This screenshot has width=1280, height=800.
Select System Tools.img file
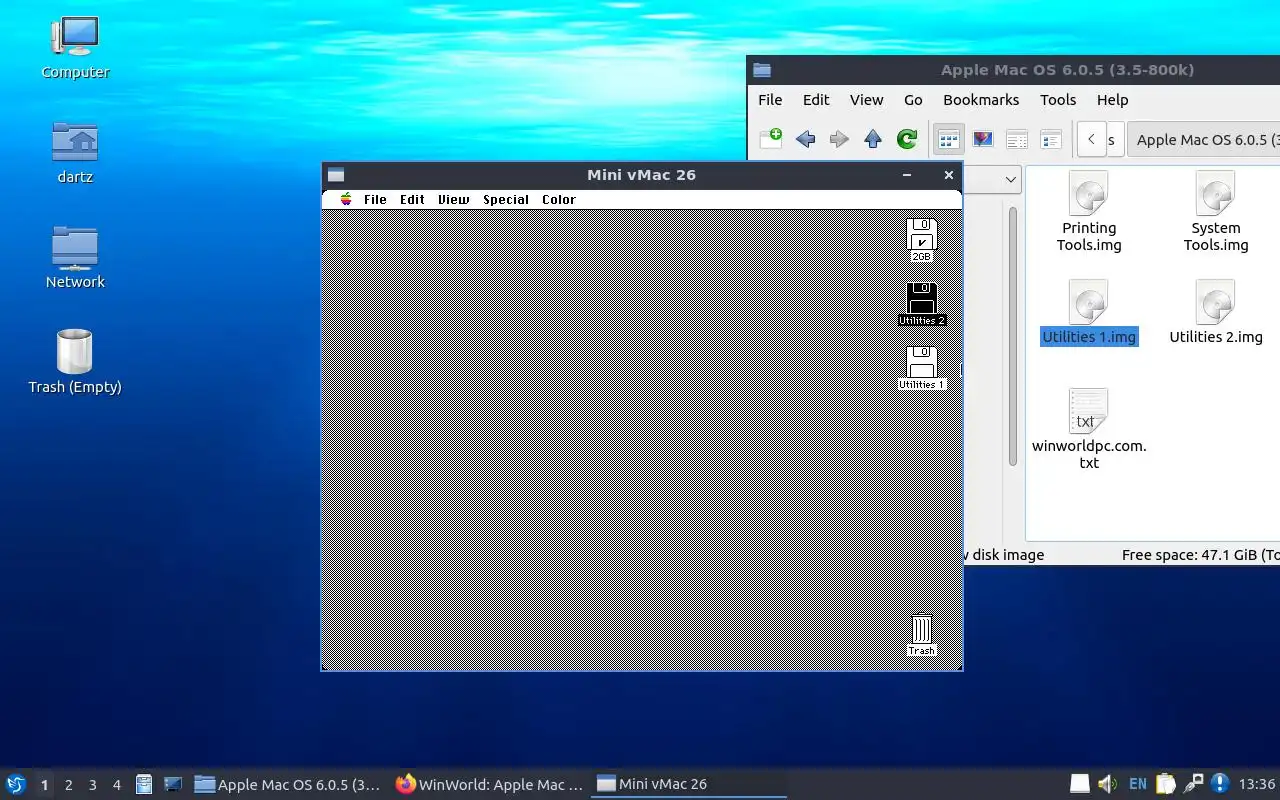tap(1216, 212)
